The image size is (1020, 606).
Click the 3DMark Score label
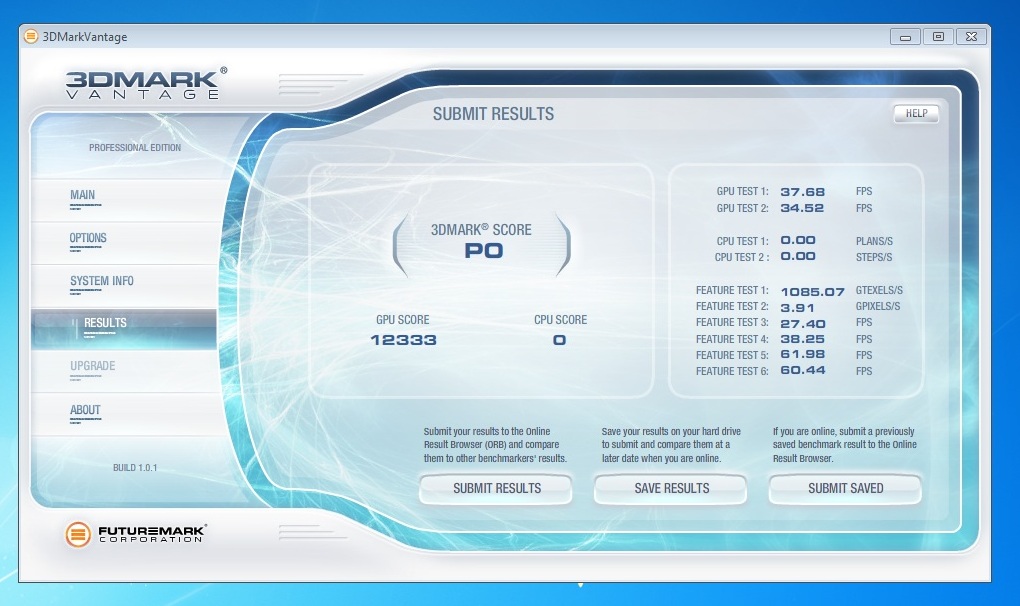coord(481,230)
